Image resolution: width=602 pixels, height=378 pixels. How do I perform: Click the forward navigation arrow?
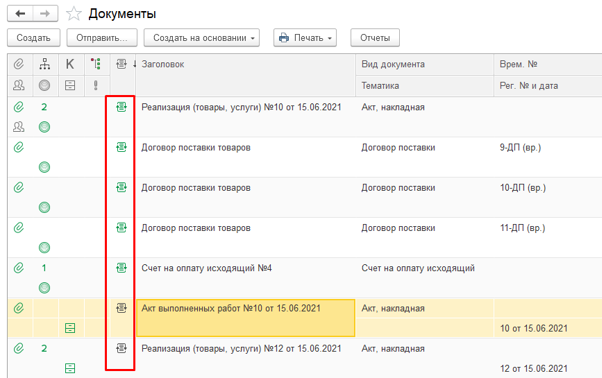[x=45, y=14]
